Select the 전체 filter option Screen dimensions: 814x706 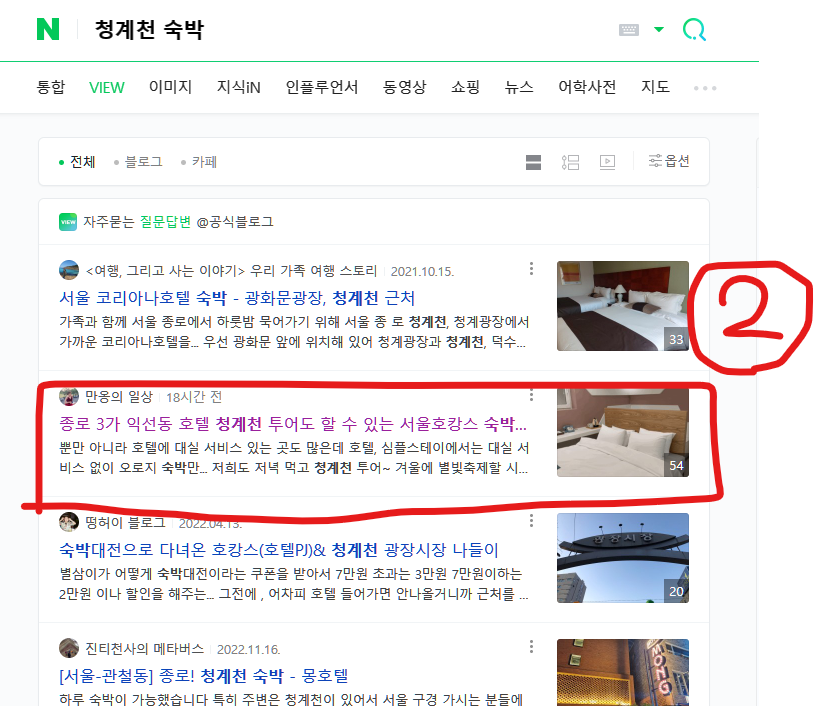click(x=77, y=162)
